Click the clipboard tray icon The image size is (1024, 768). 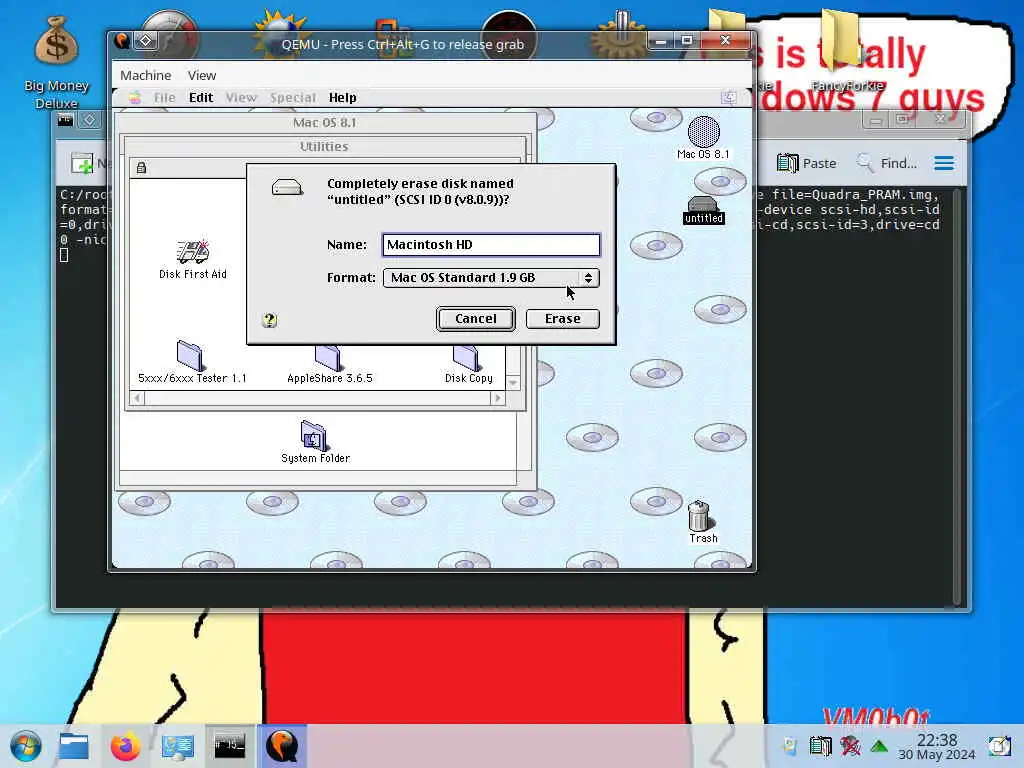point(821,745)
